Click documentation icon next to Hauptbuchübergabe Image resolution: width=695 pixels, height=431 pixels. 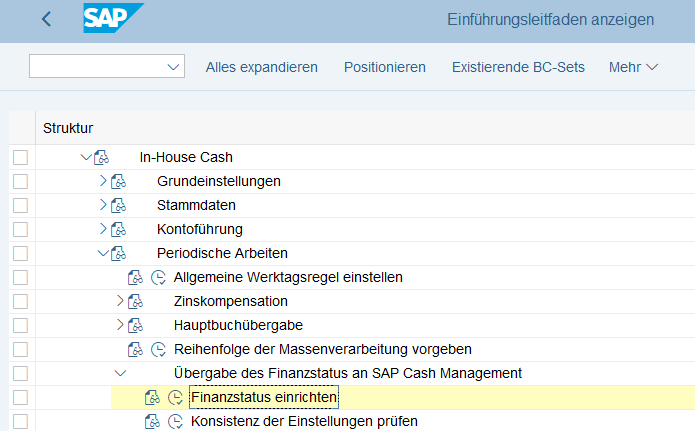pos(136,325)
